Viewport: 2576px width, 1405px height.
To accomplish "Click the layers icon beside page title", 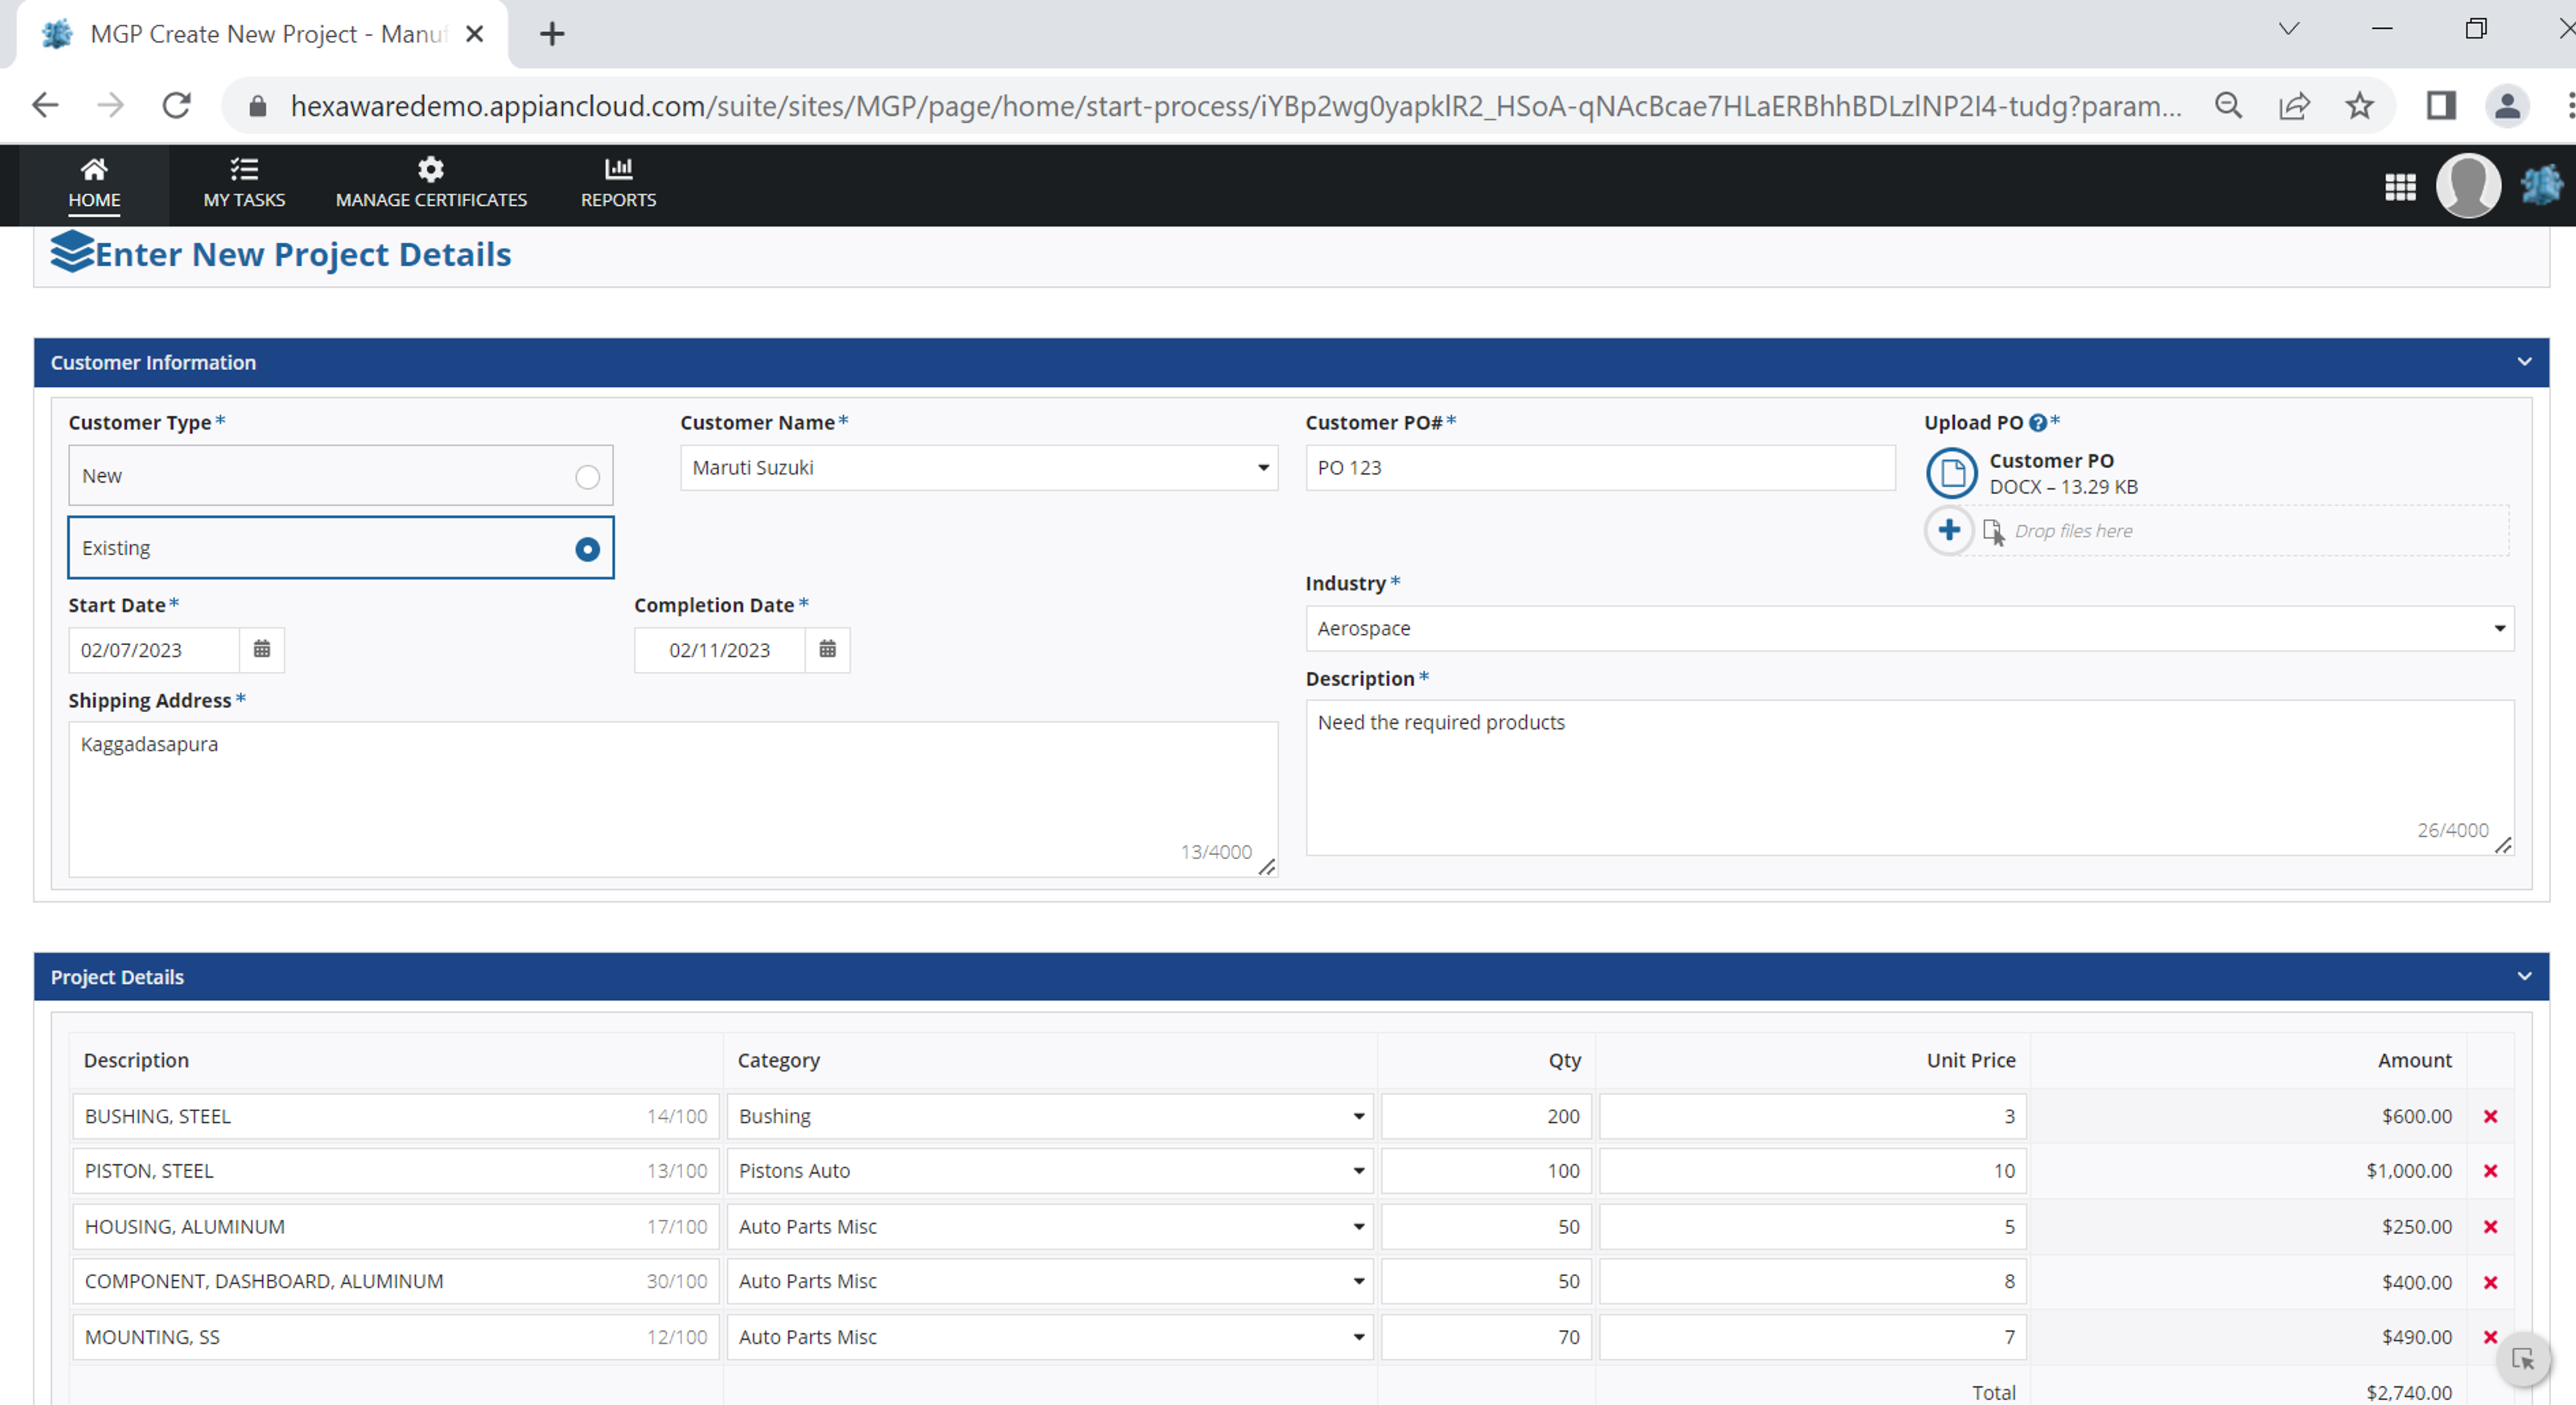I will point(72,252).
